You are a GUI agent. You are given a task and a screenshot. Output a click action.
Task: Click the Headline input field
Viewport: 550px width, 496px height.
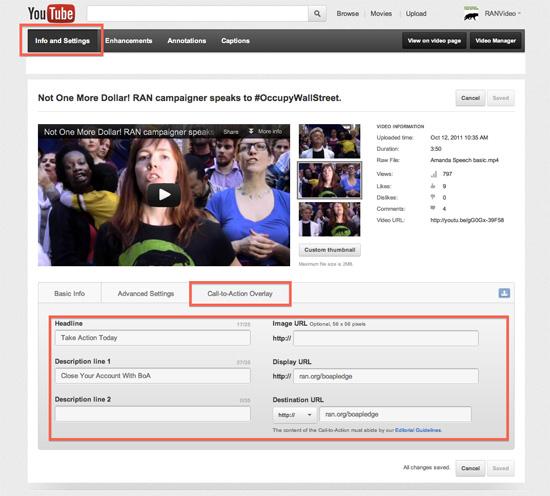153,338
